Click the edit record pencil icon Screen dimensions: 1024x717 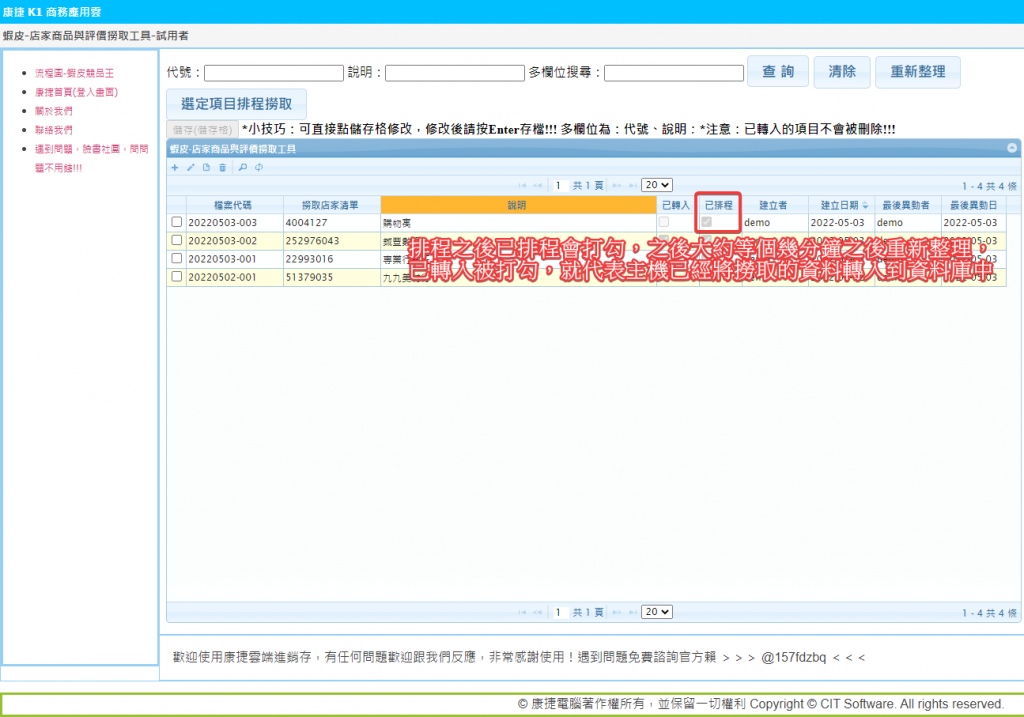tap(191, 167)
